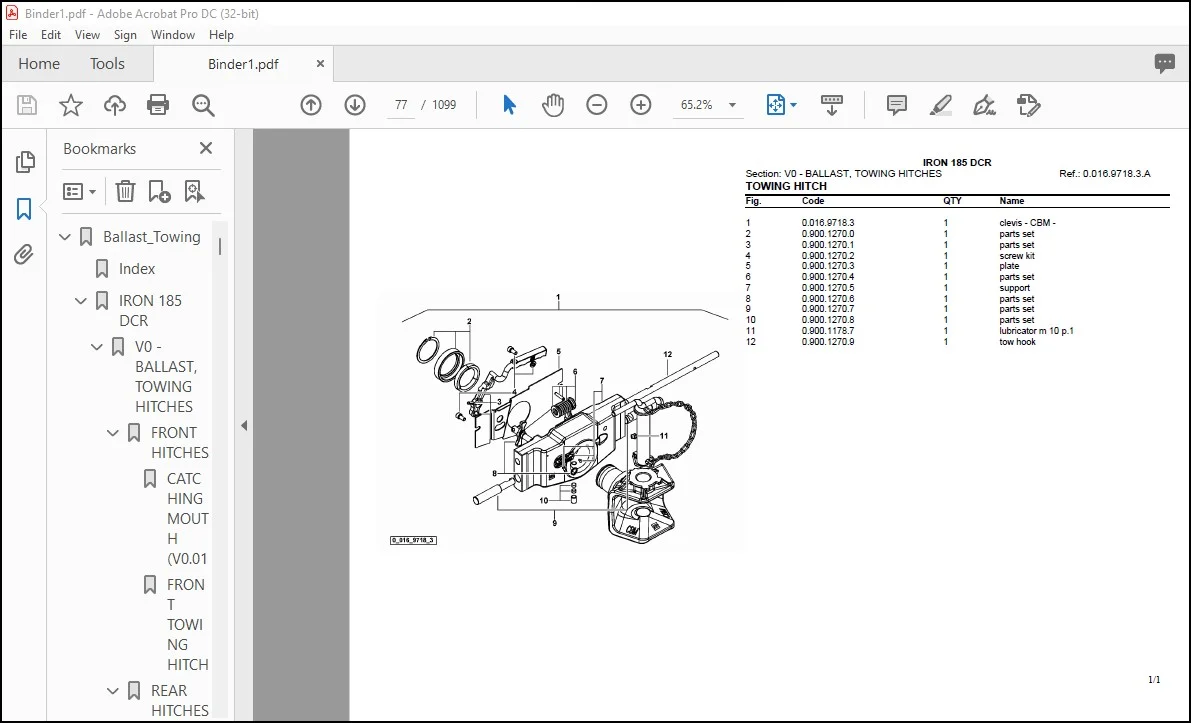Image resolution: width=1191 pixels, height=723 pixels.
Task: Close the Binder1.pdf tab
Action: pos(320,64)
